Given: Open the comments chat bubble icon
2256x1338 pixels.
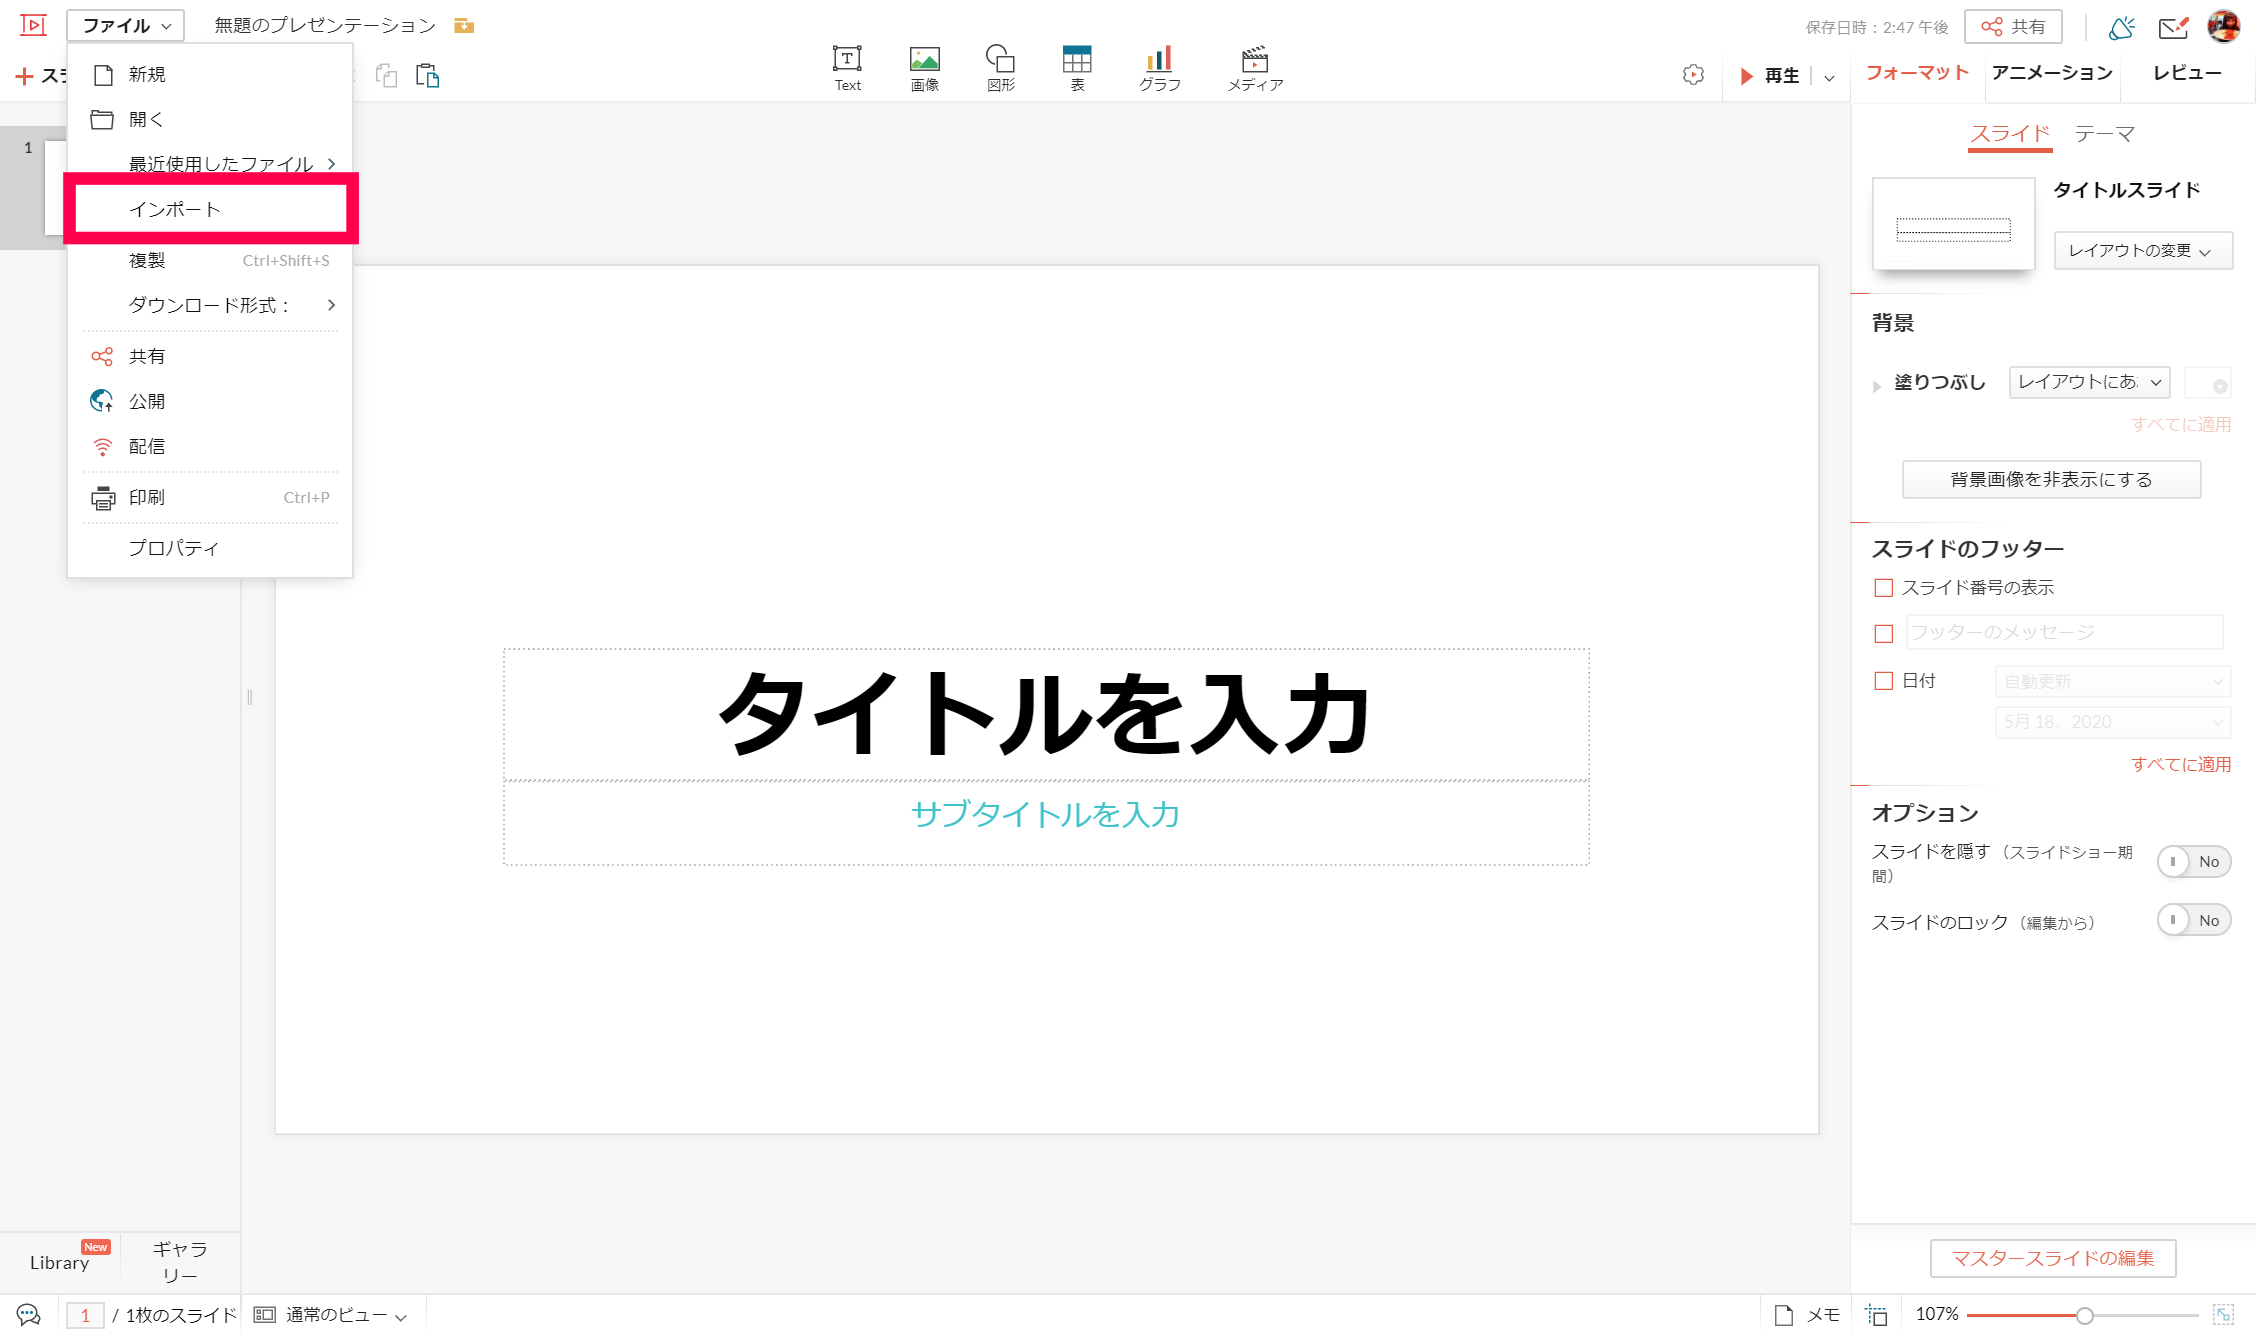Looking at the screenshot, I should coord(28,1314).
